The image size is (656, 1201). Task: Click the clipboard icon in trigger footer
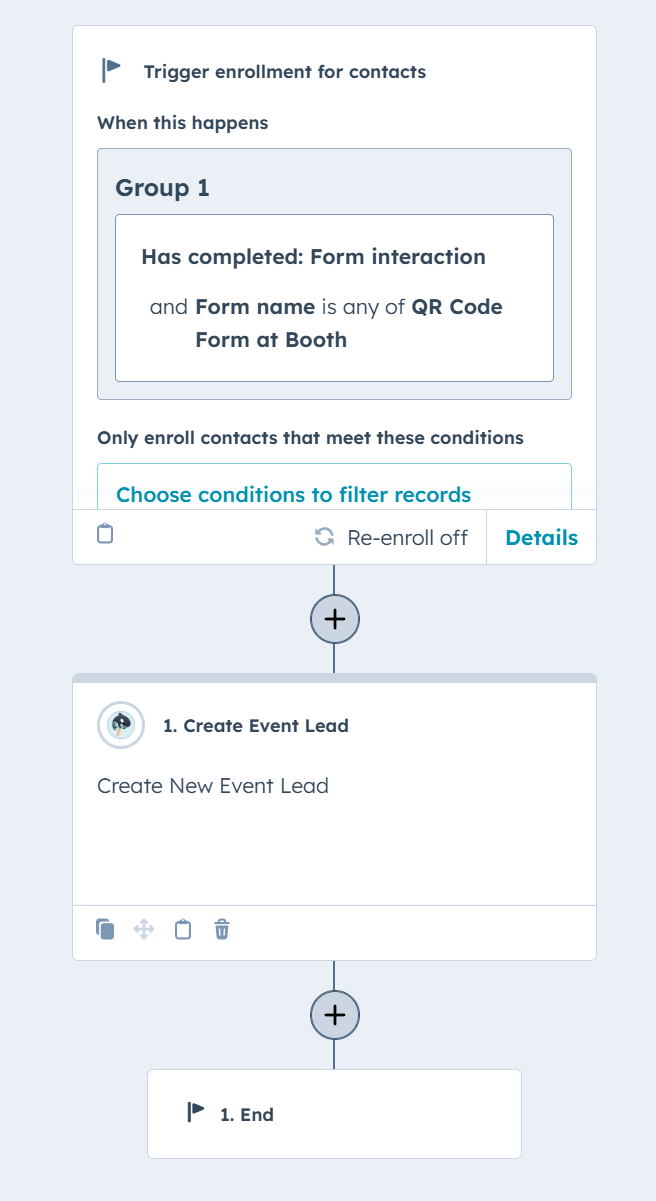pyautogui.click(x=105, y=534)
